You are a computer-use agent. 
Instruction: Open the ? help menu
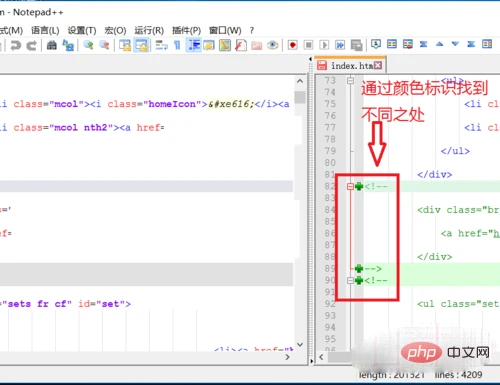coord(252,30)
